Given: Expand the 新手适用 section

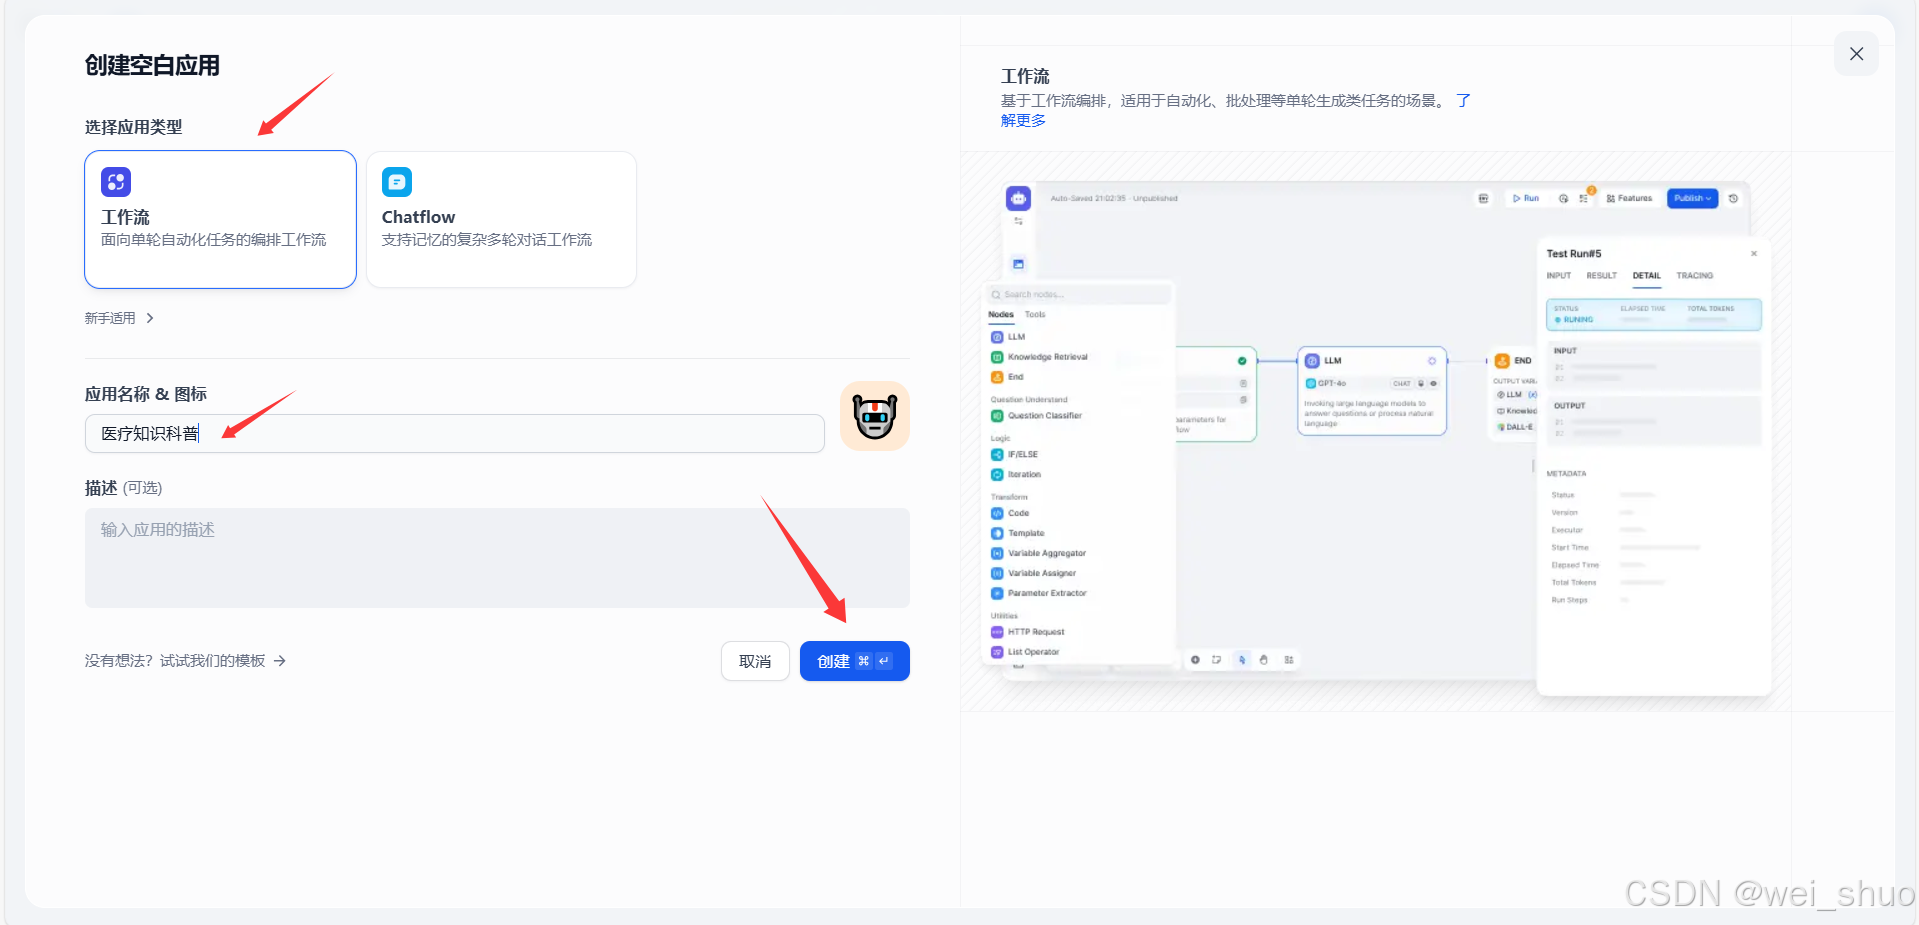Looking at the screenshot, I should click(119, 318).
